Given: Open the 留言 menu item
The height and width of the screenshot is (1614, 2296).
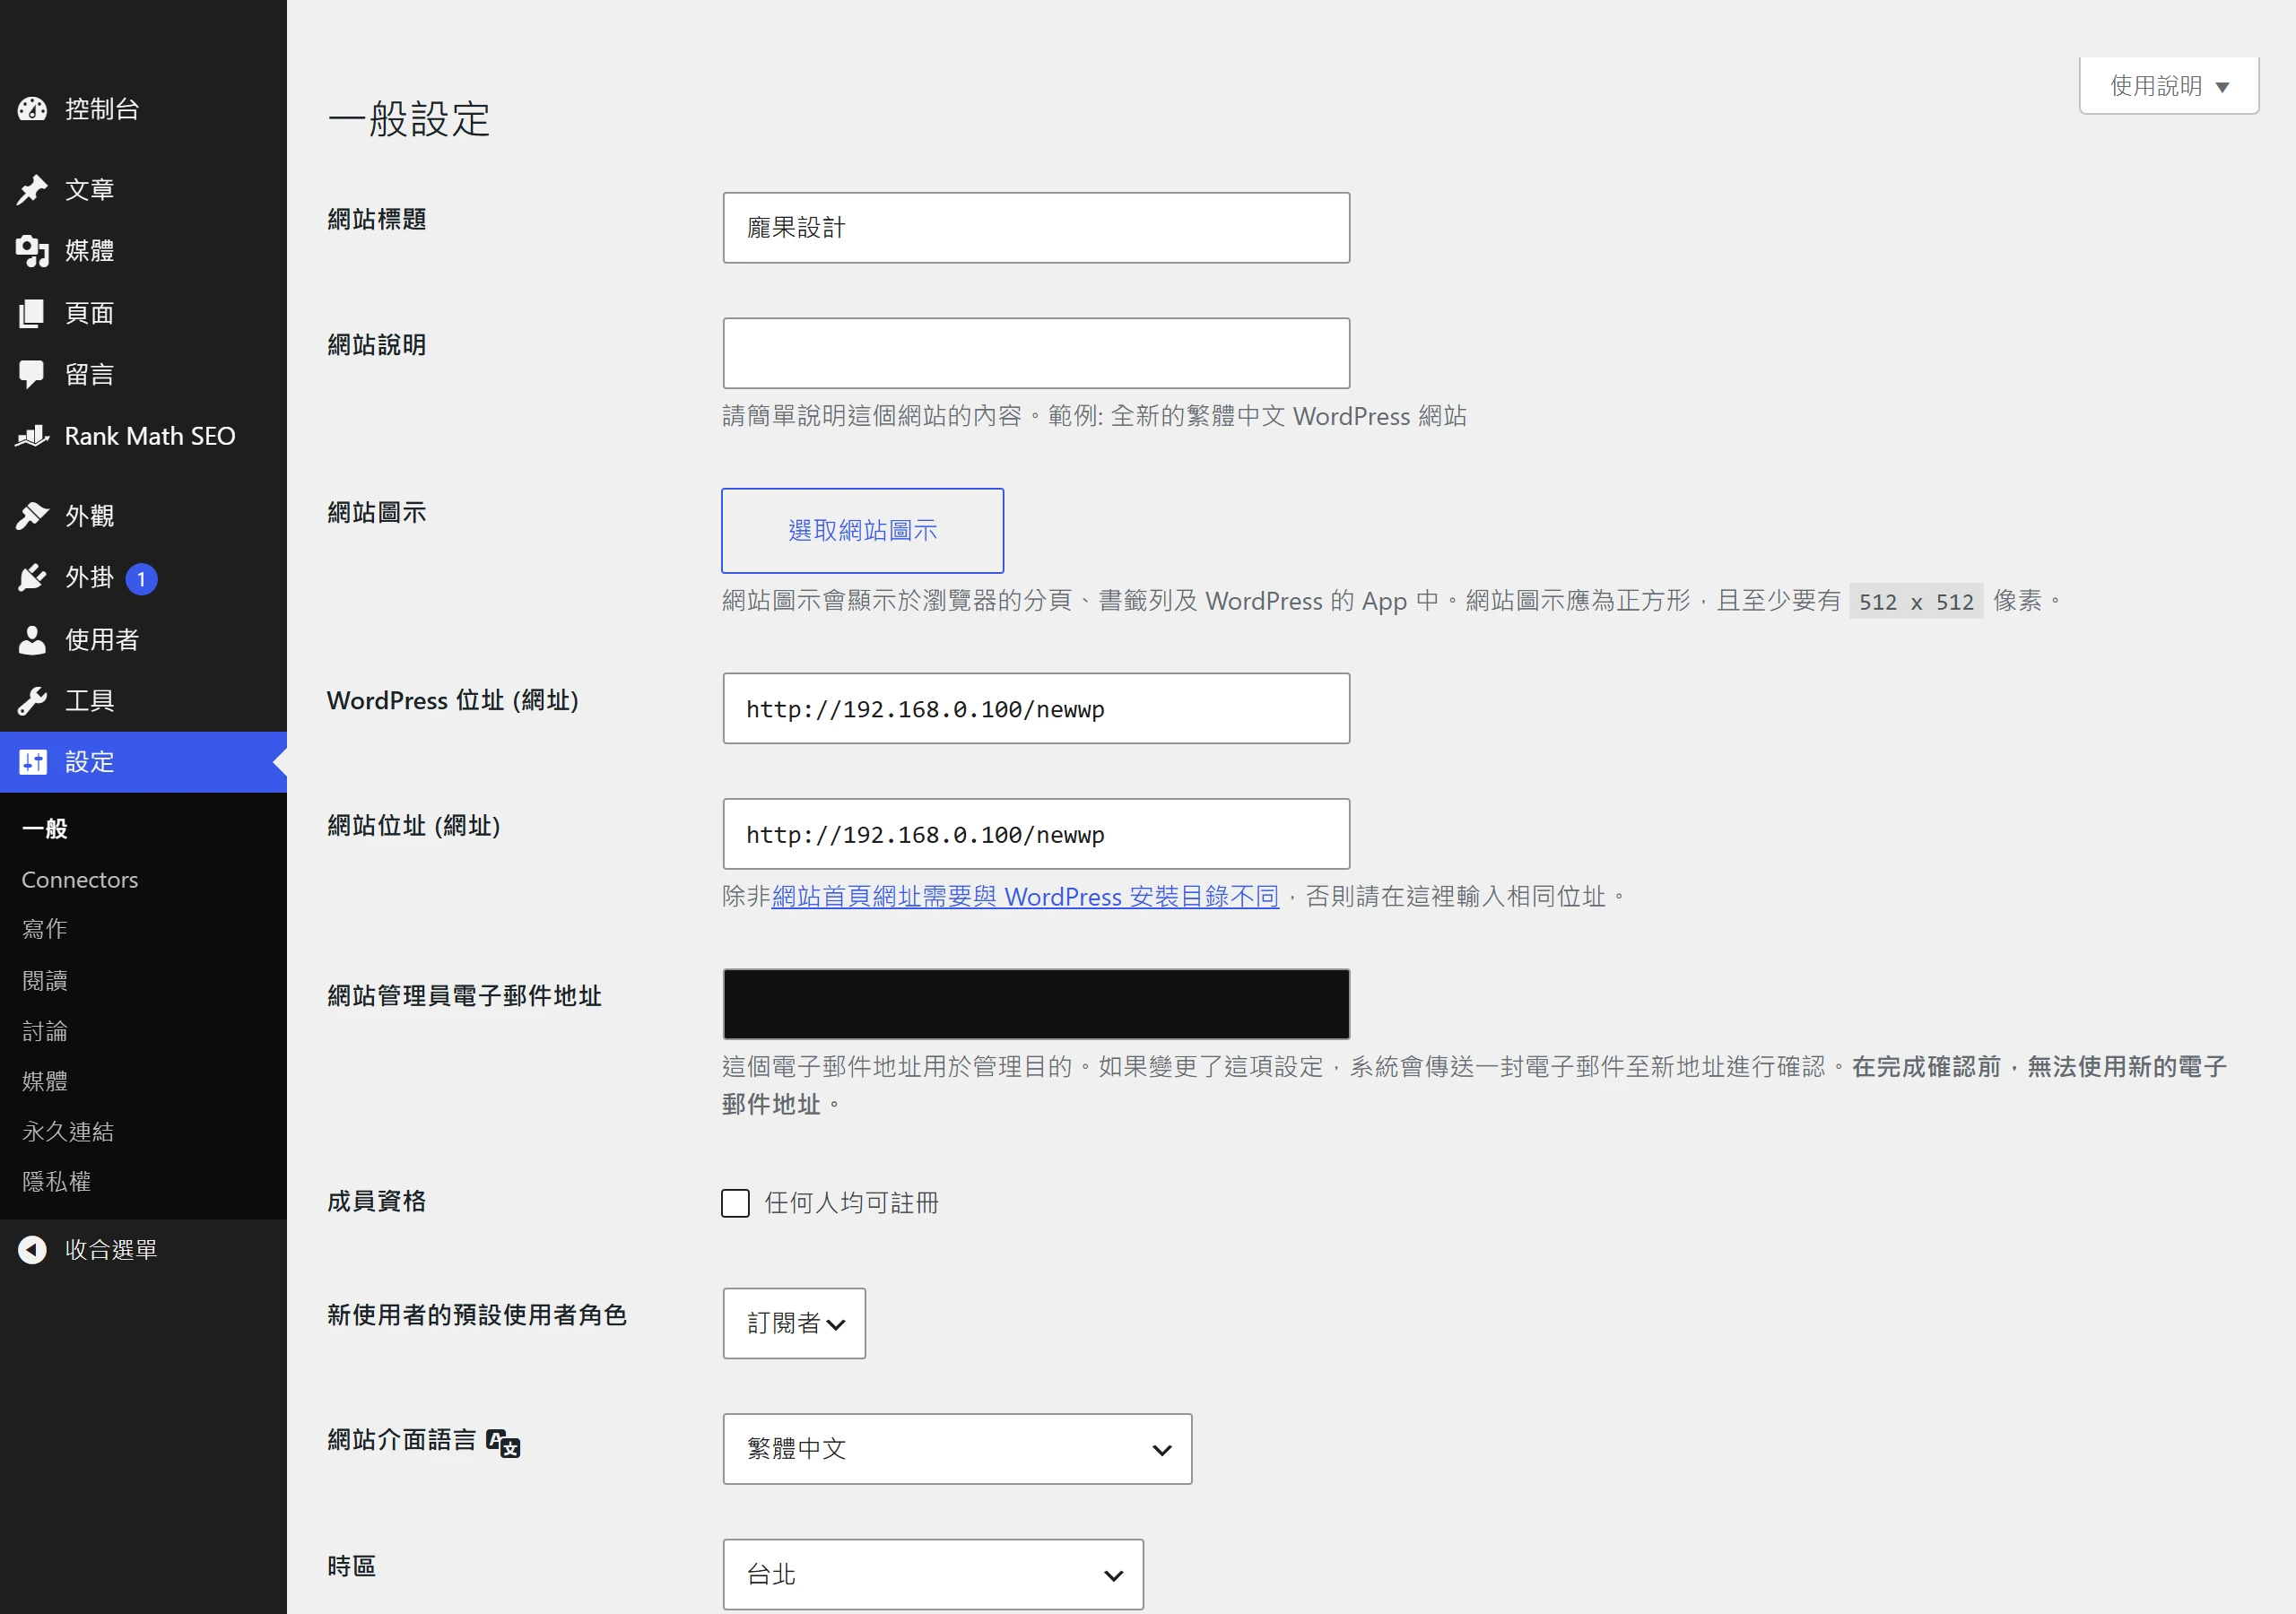Looking at the screenshot, I should click(x=143, y=375).
